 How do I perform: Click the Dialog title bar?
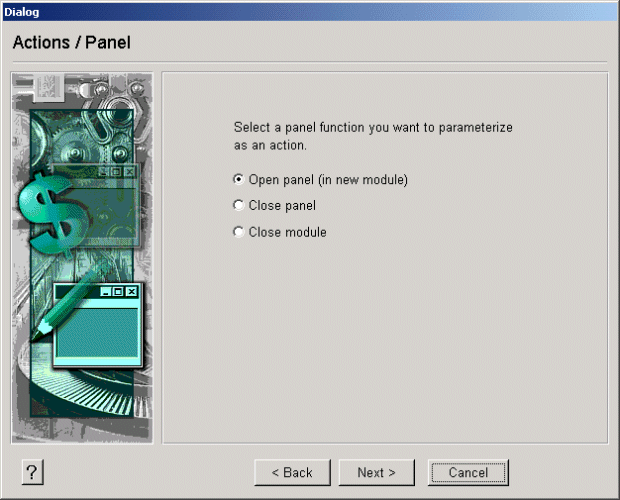click(x=310, y=12)
